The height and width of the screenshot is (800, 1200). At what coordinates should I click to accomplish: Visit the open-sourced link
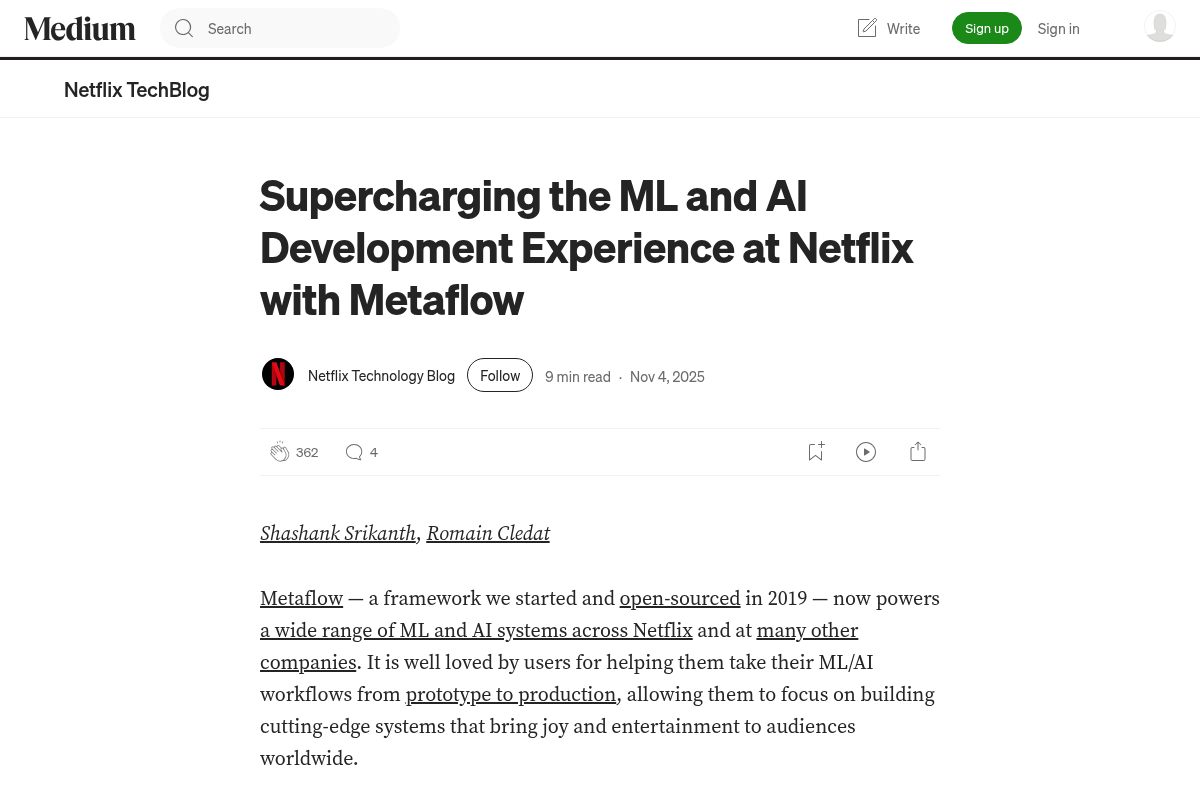pos(680,598)
